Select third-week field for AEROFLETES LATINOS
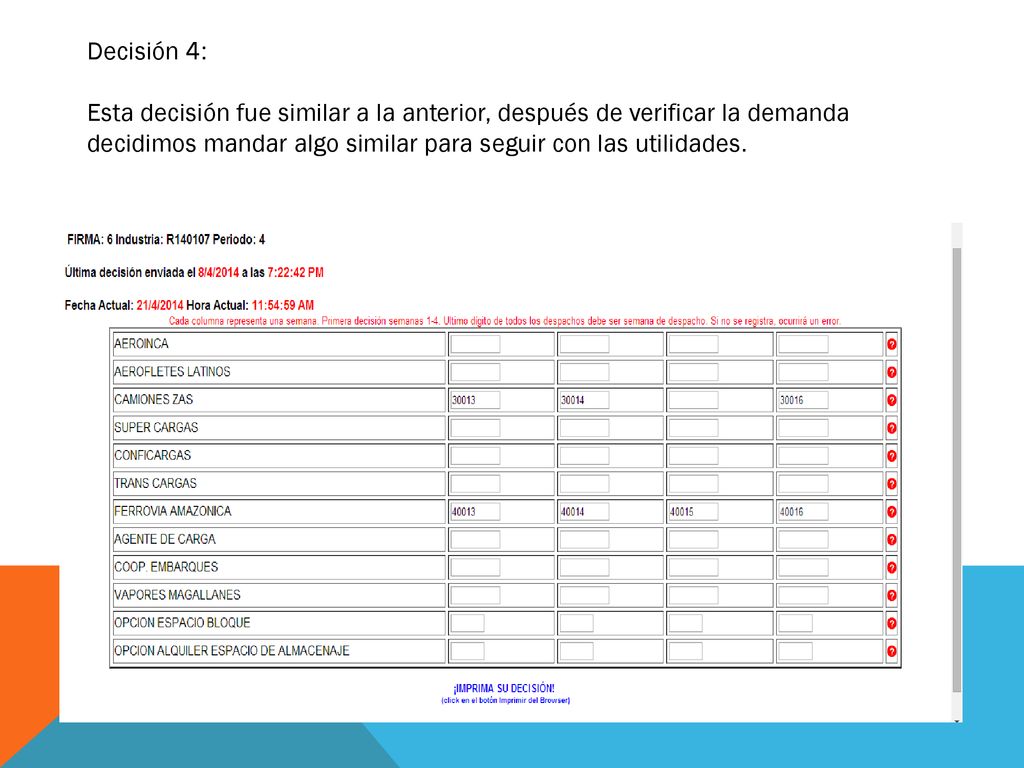This screenshot has width=1024, height=768. [694, 372]
